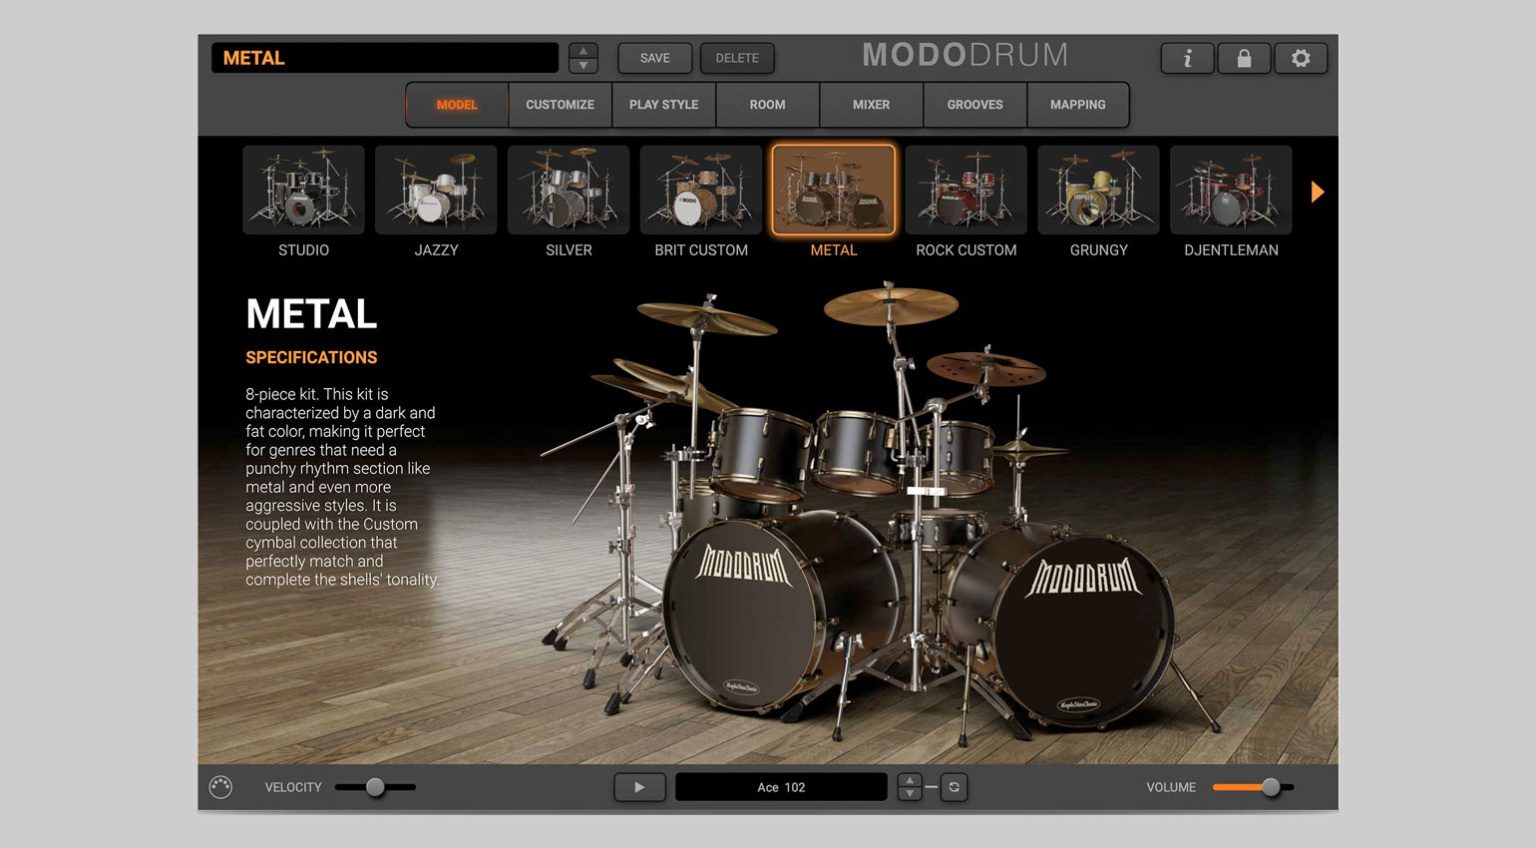This screenshot has height=848, width=1536.
Task: Open settings via the gear icon
Action: pos(1301,58)
